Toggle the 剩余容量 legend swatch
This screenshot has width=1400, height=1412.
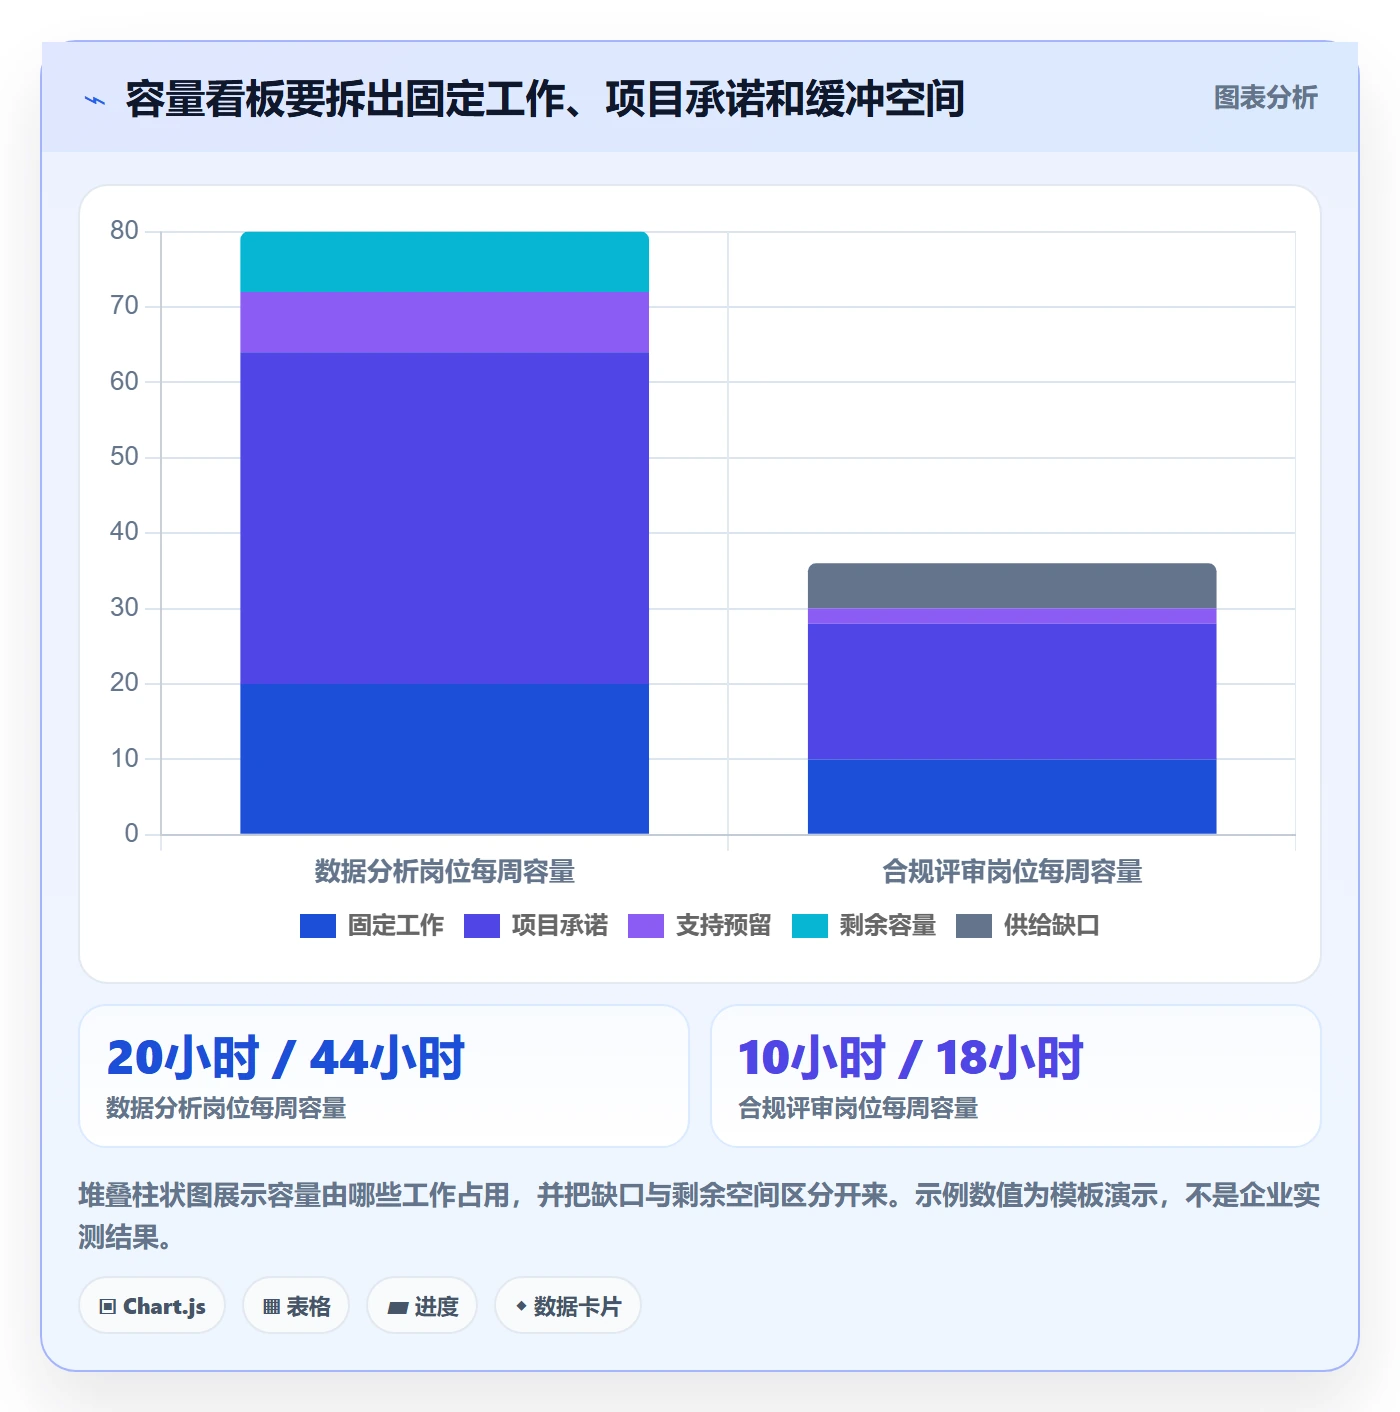pos(810,926)
